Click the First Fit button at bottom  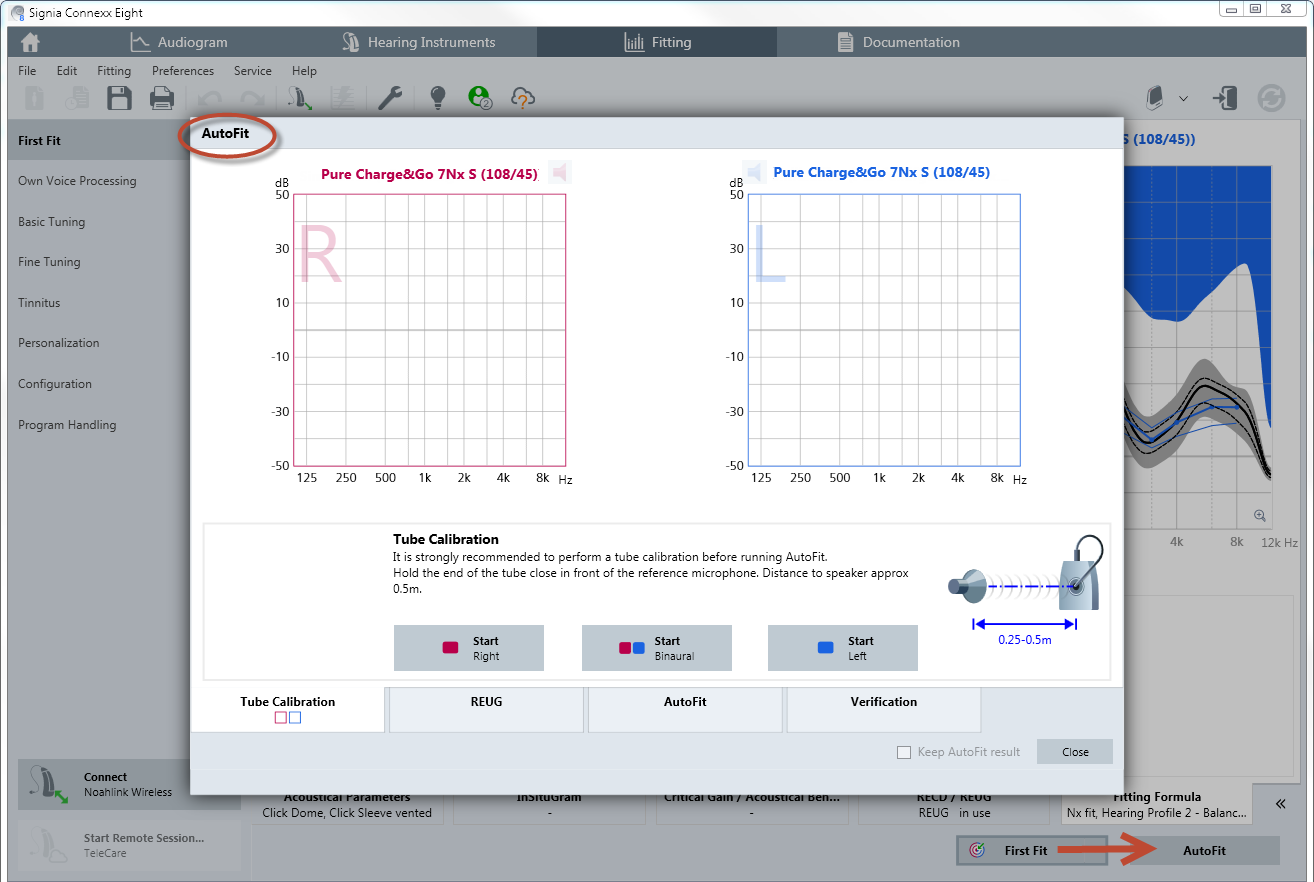(1032, 850)
